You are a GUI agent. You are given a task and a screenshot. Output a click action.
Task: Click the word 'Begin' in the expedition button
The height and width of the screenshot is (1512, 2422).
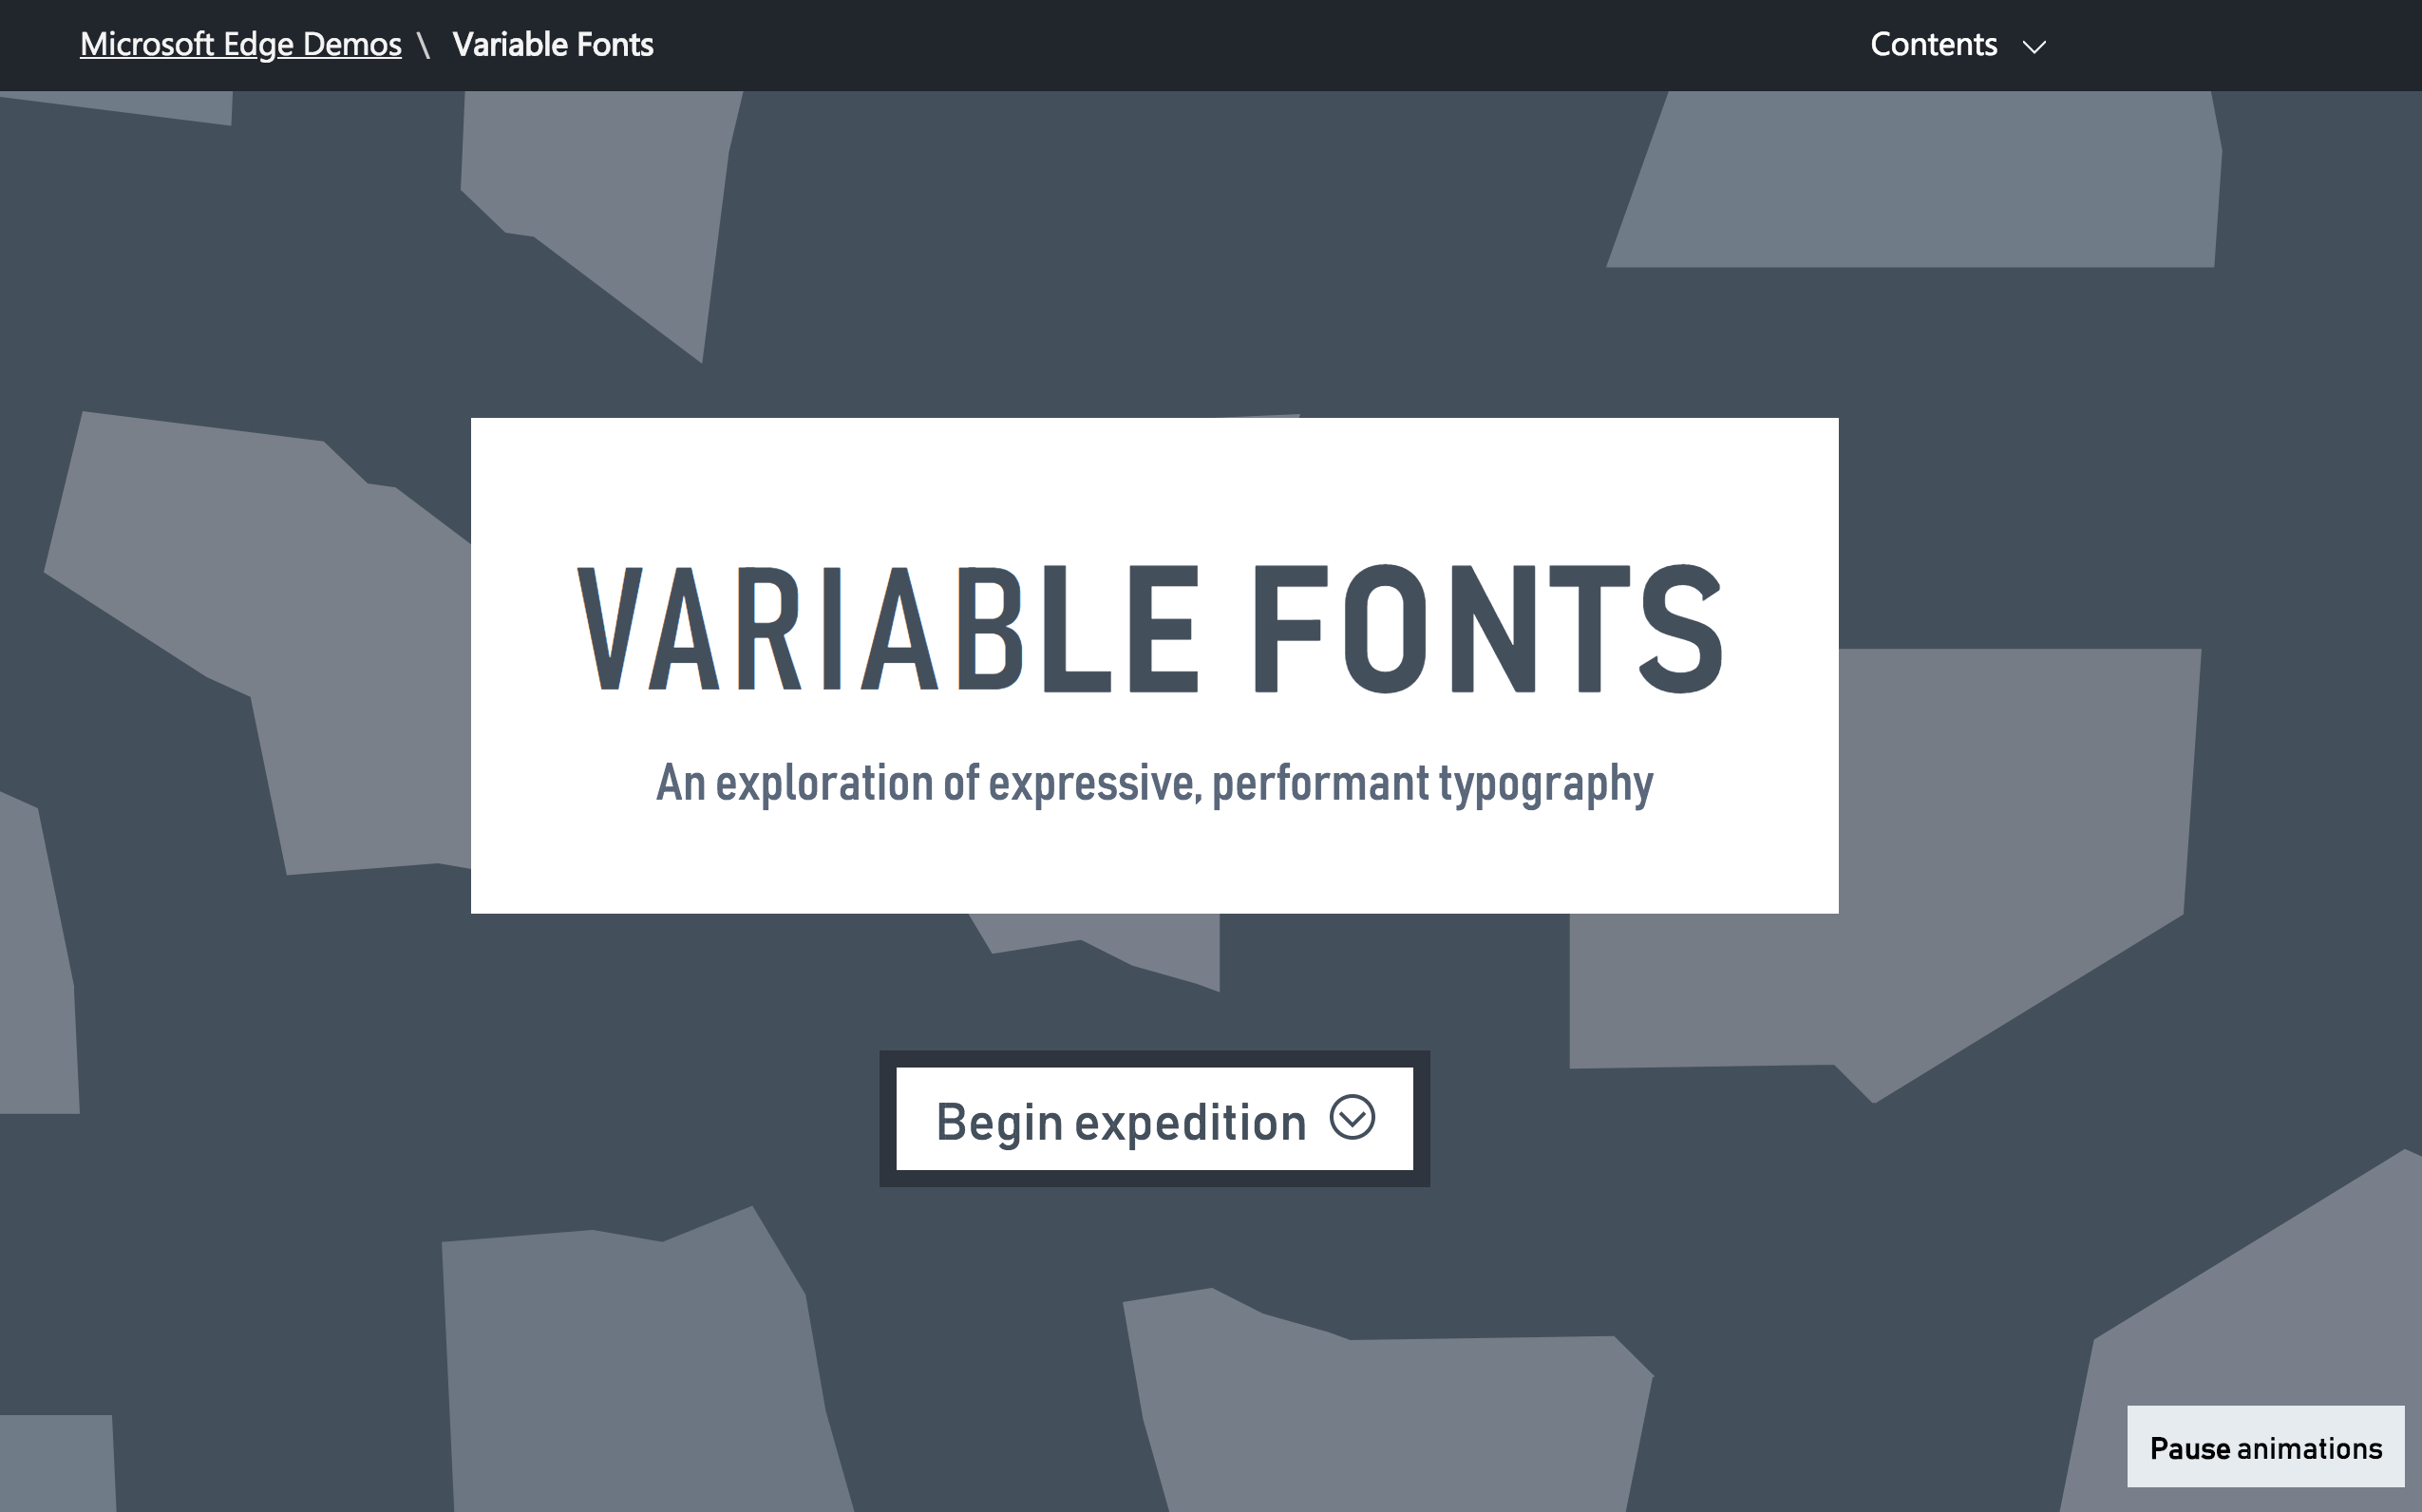[998, 1122]
